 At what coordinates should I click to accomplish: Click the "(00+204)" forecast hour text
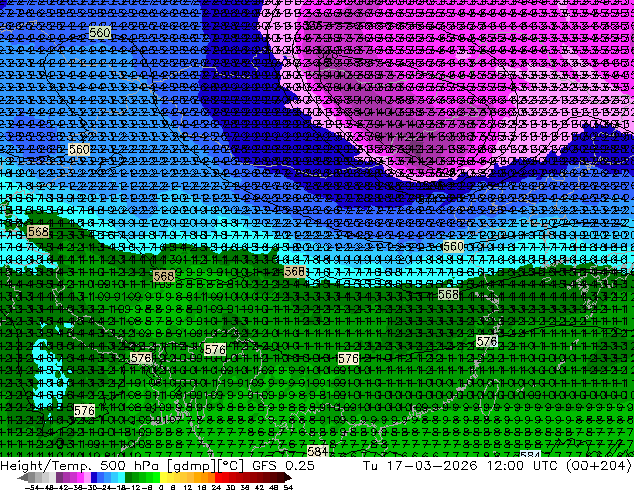pos(599,466)
